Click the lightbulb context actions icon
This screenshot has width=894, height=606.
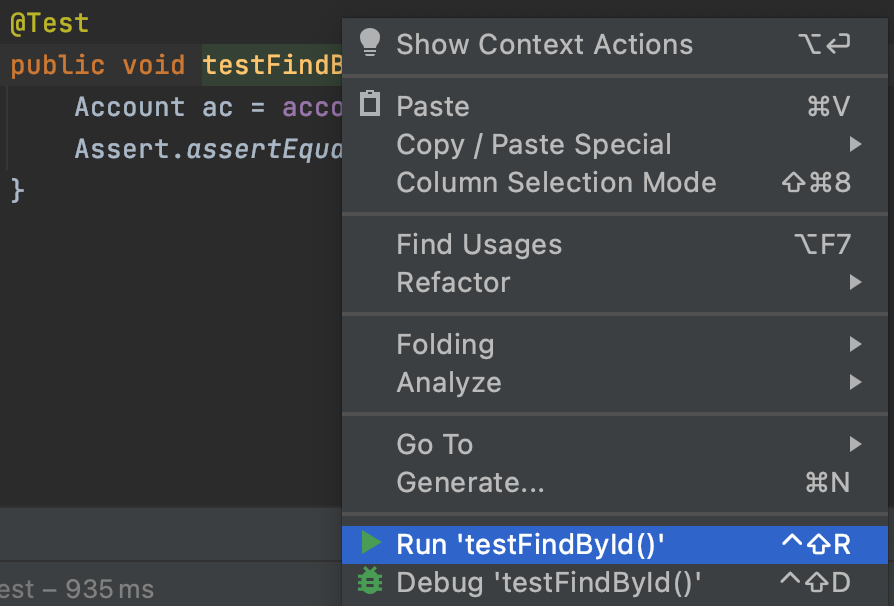click(370, 42)
